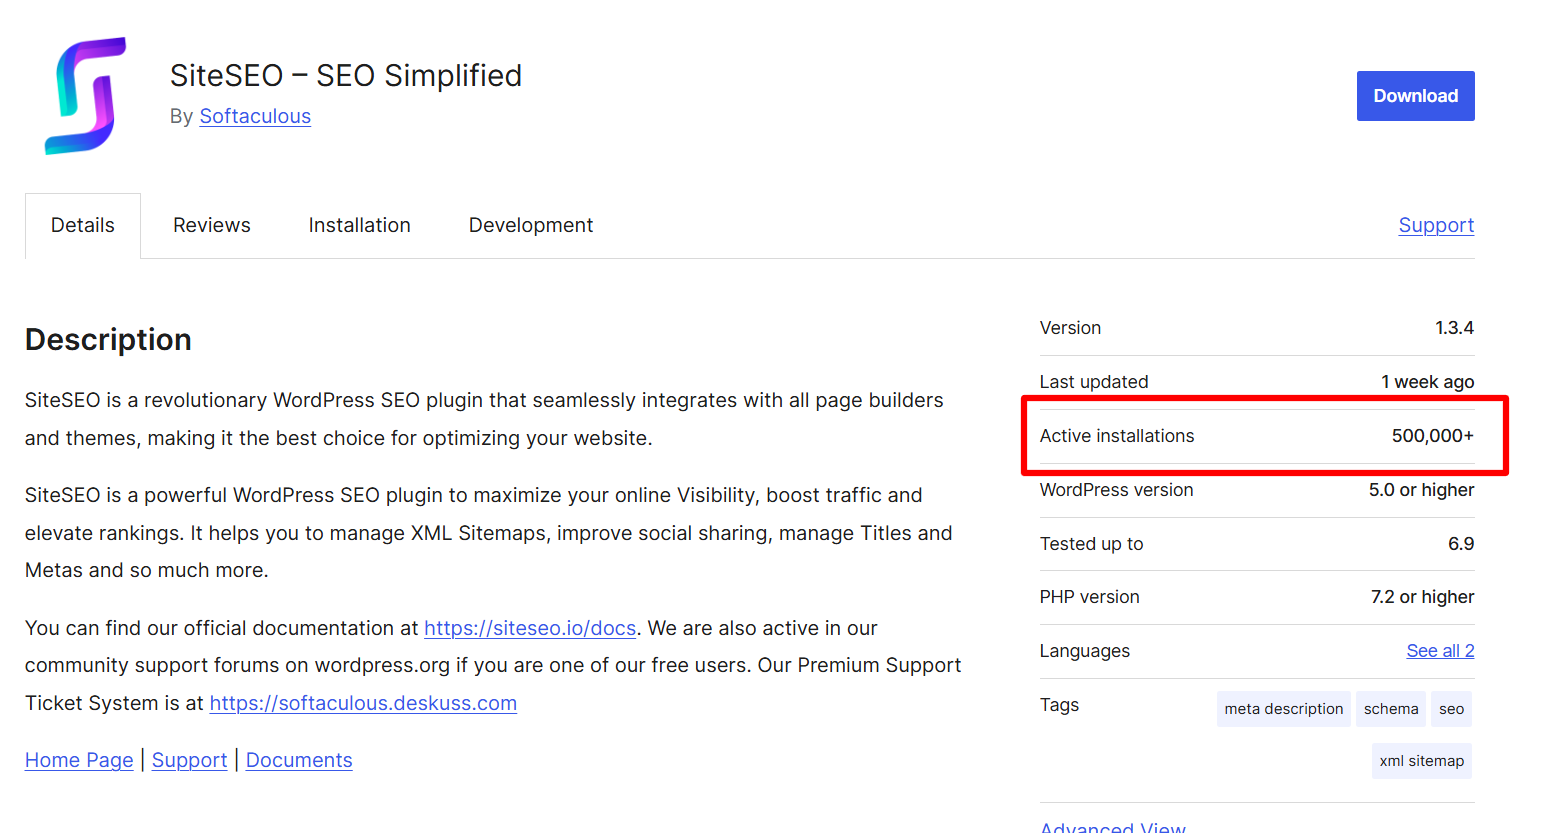Select the meta description tag
The width and height of the screenshot is (1544, 833).
[x=1283, y=708]
